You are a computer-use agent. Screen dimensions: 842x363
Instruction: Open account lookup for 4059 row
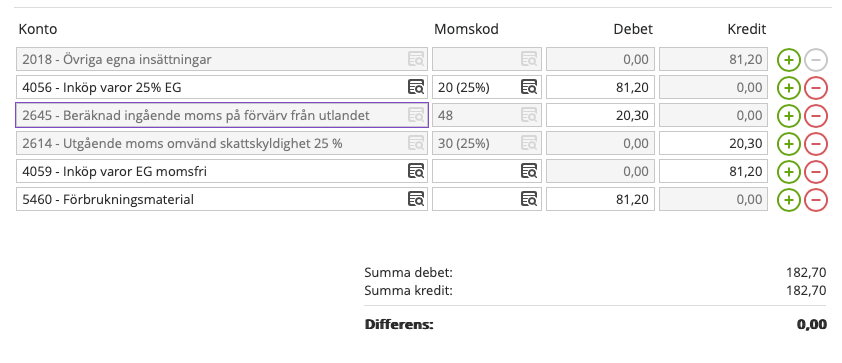coord(416,171)
